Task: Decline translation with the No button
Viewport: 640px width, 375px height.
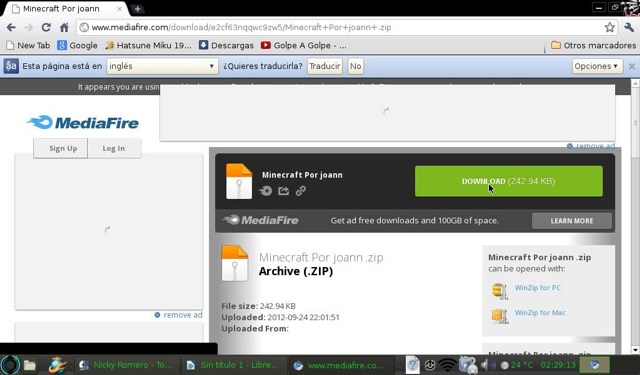Action: tap(356, 66)
